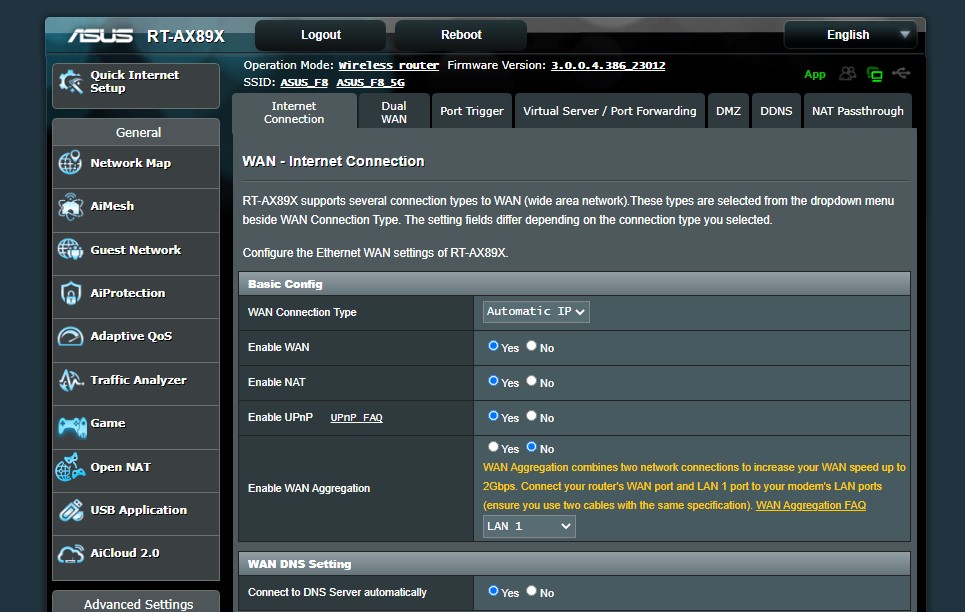Set Enable UPnP to No

[x=532, y=416]
